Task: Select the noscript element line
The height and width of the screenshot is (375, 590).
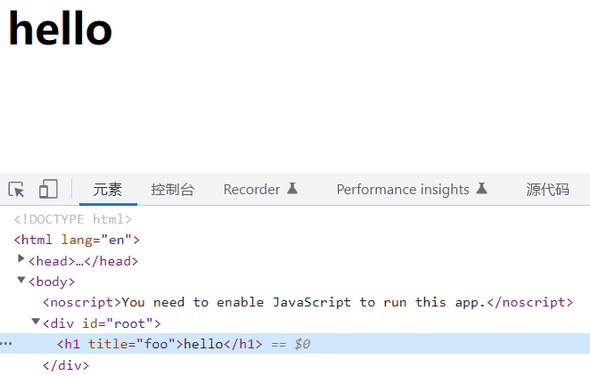Action: (308, 302)
